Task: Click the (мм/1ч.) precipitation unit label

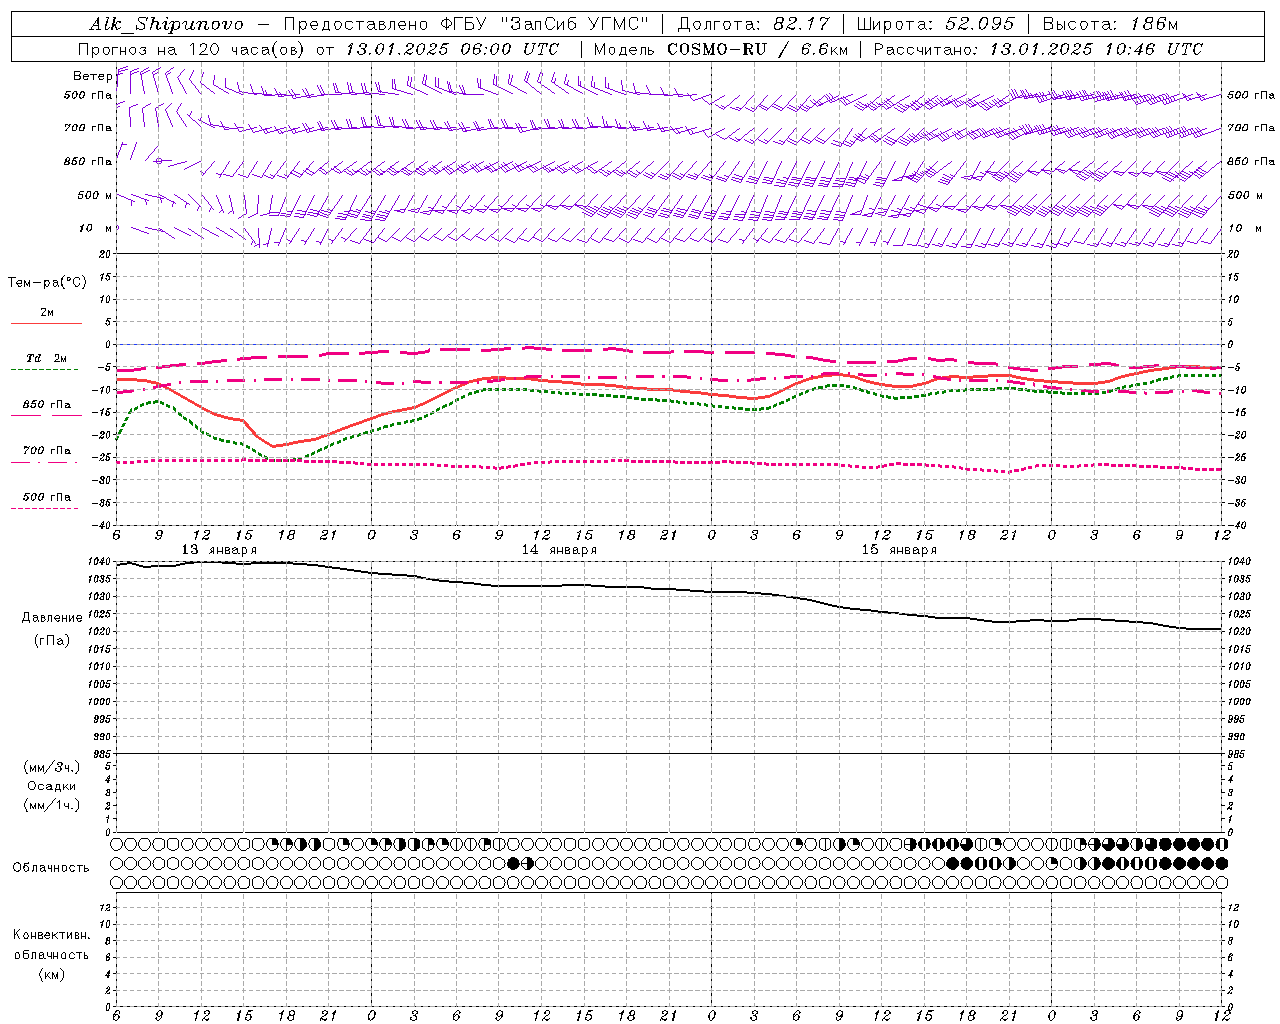Action: coord(52,805)
